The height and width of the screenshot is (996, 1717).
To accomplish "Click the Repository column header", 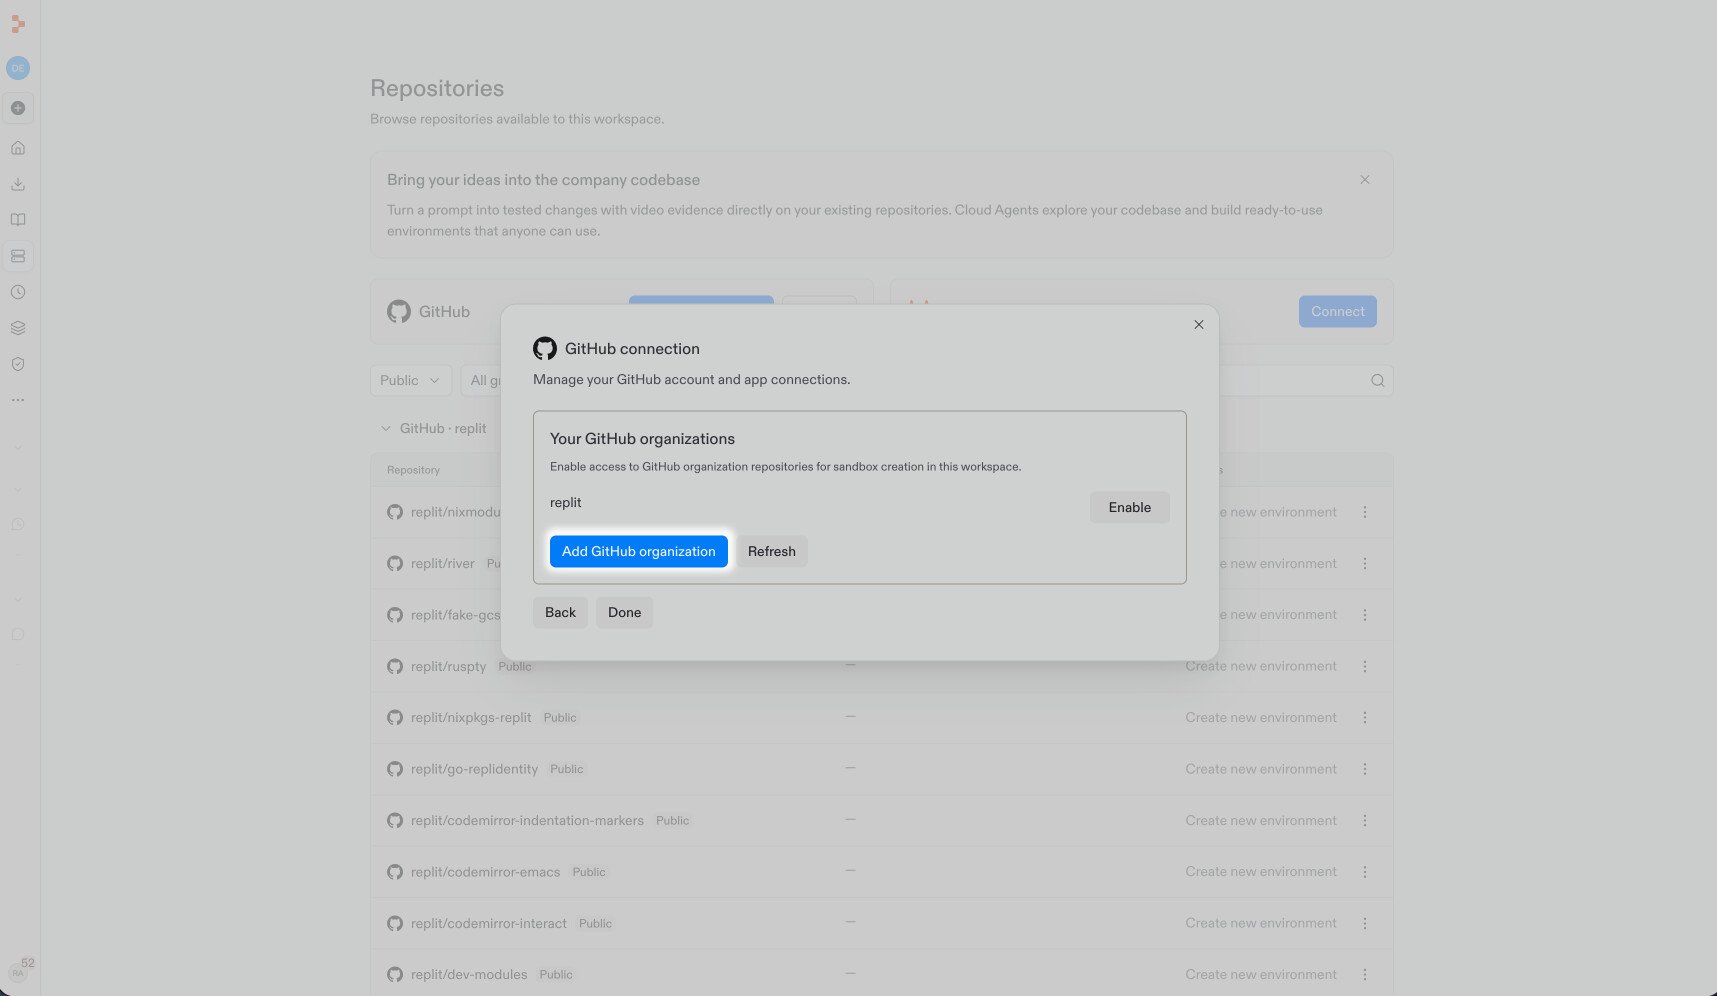I will (413, 470).
